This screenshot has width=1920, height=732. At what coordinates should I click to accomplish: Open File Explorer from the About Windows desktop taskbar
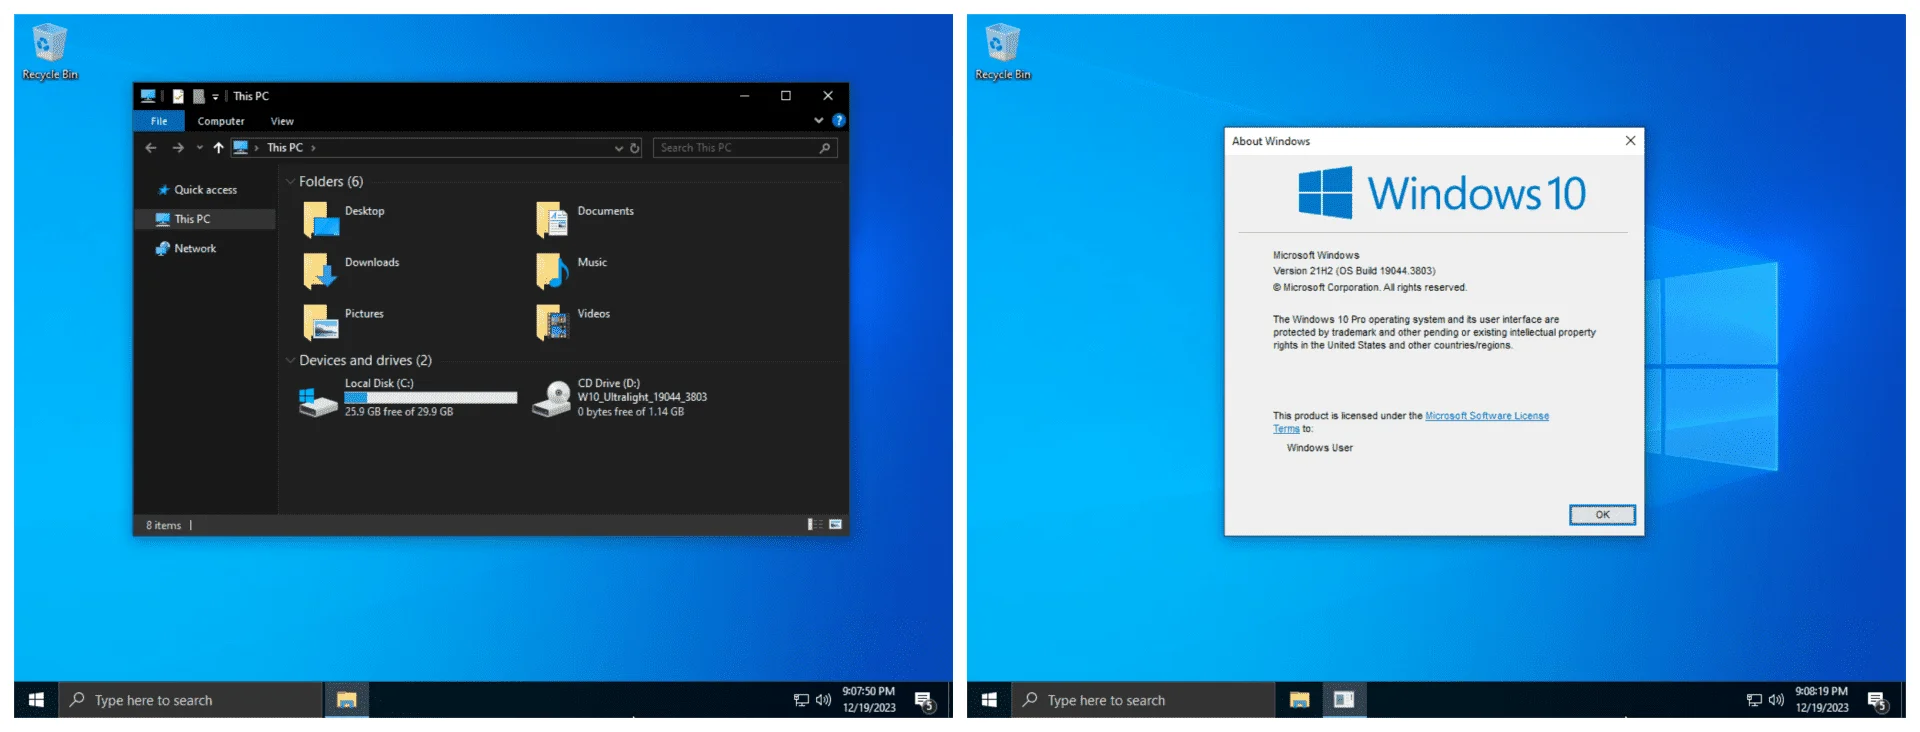[1299, 700]
